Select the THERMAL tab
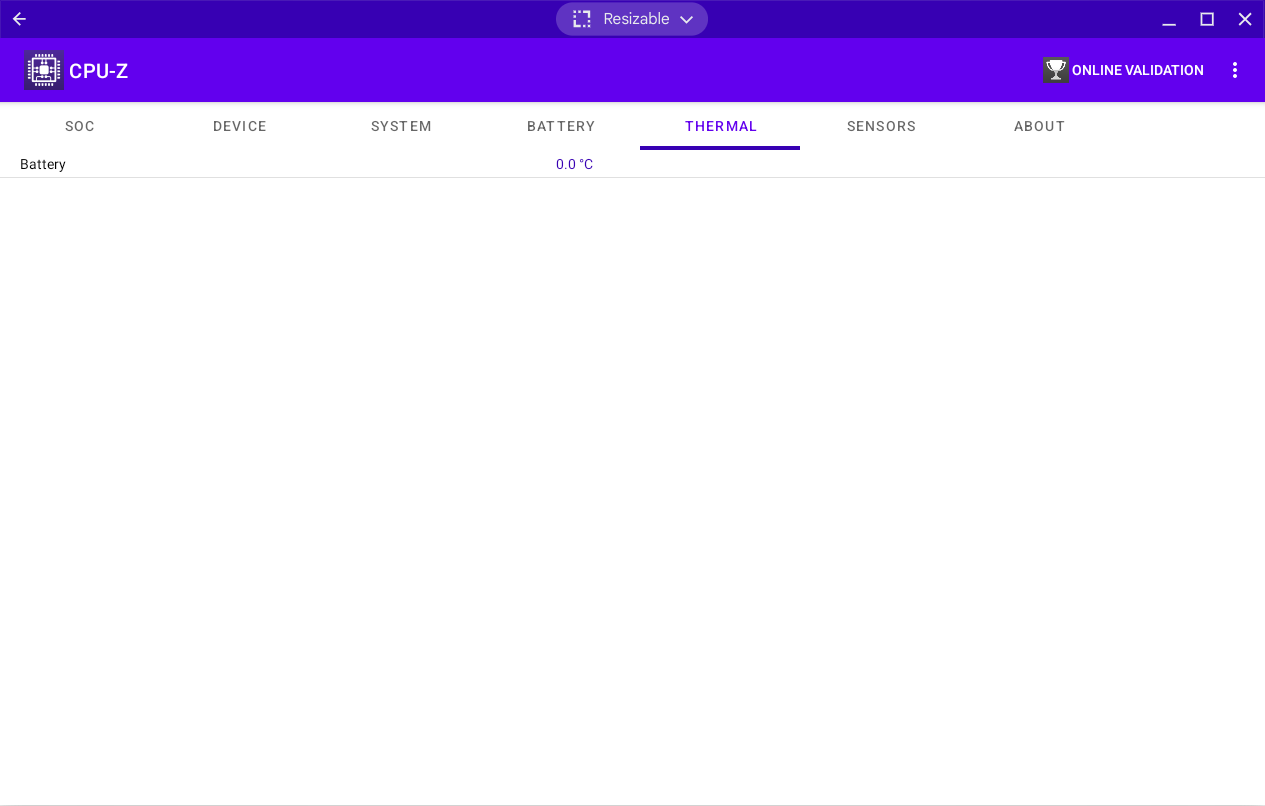Viewport: 1265px width, 806px height. point(721,126)
